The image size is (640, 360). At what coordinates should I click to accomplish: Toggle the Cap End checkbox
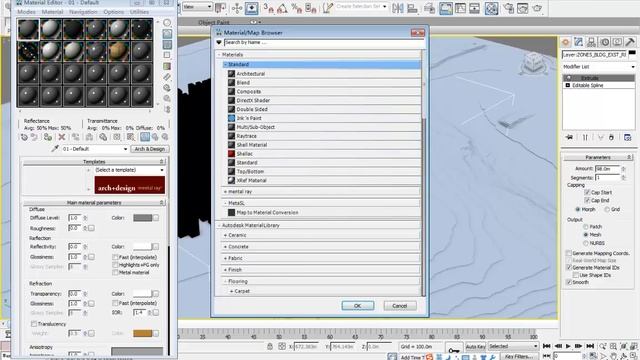pos(587,200)
